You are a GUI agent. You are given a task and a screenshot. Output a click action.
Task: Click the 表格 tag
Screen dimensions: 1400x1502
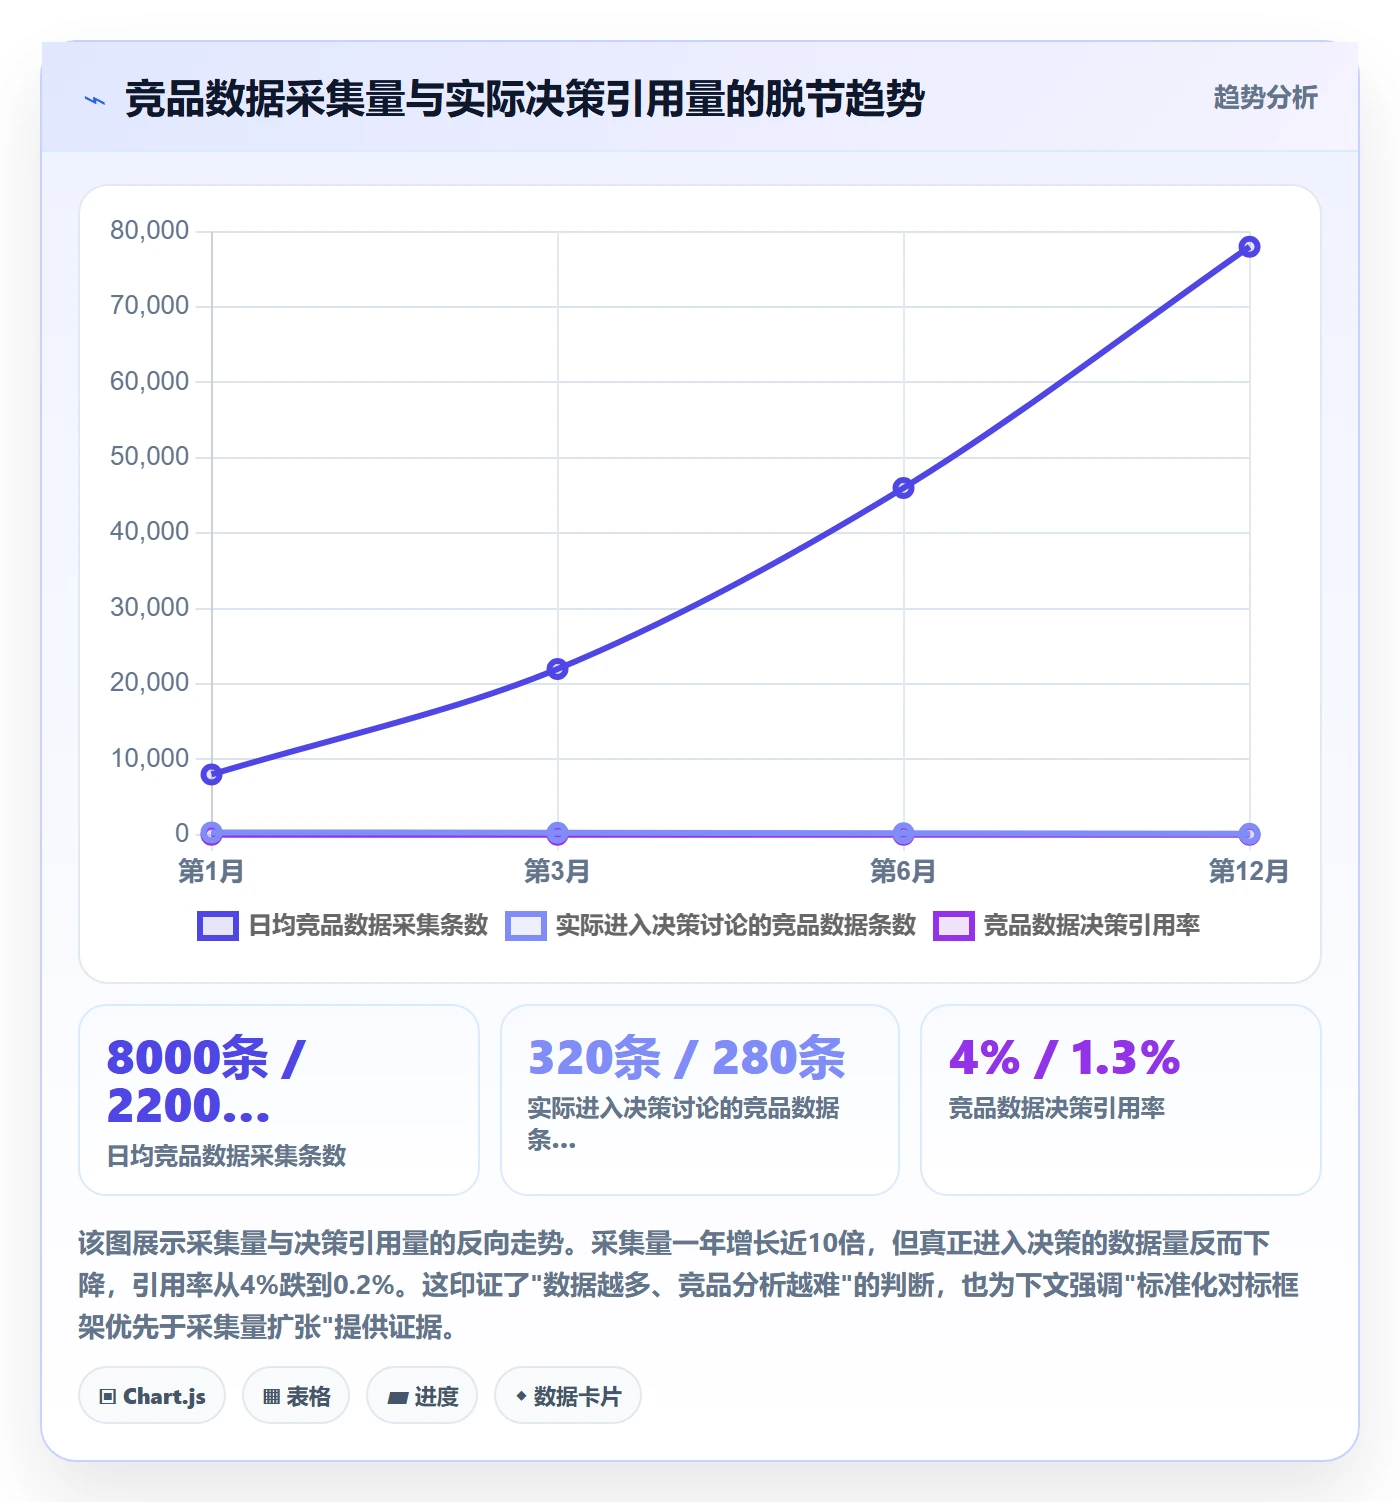pos(296,1396)
